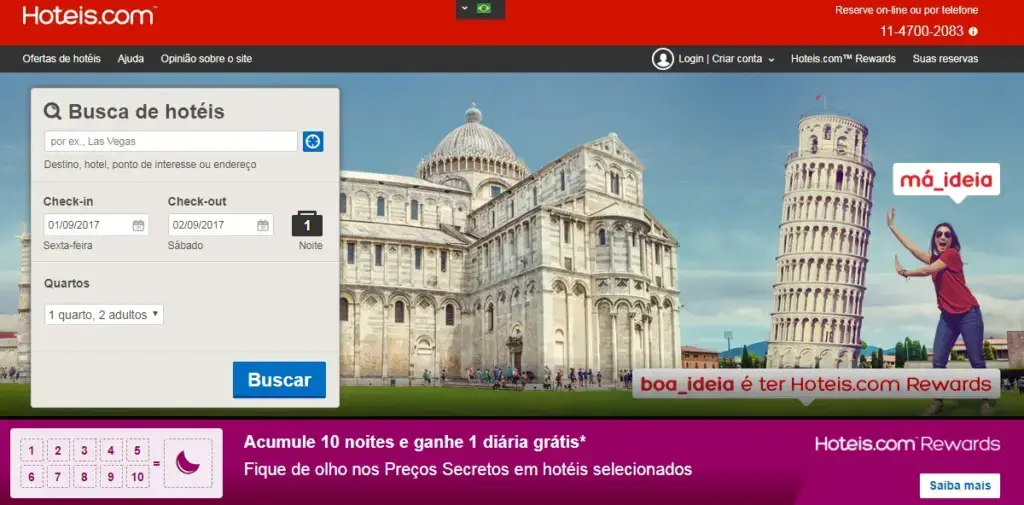Click Hoteis.com Rewards logo in purple banner
This screenshot has height=505, width=1024.
(x=907, y=444)
